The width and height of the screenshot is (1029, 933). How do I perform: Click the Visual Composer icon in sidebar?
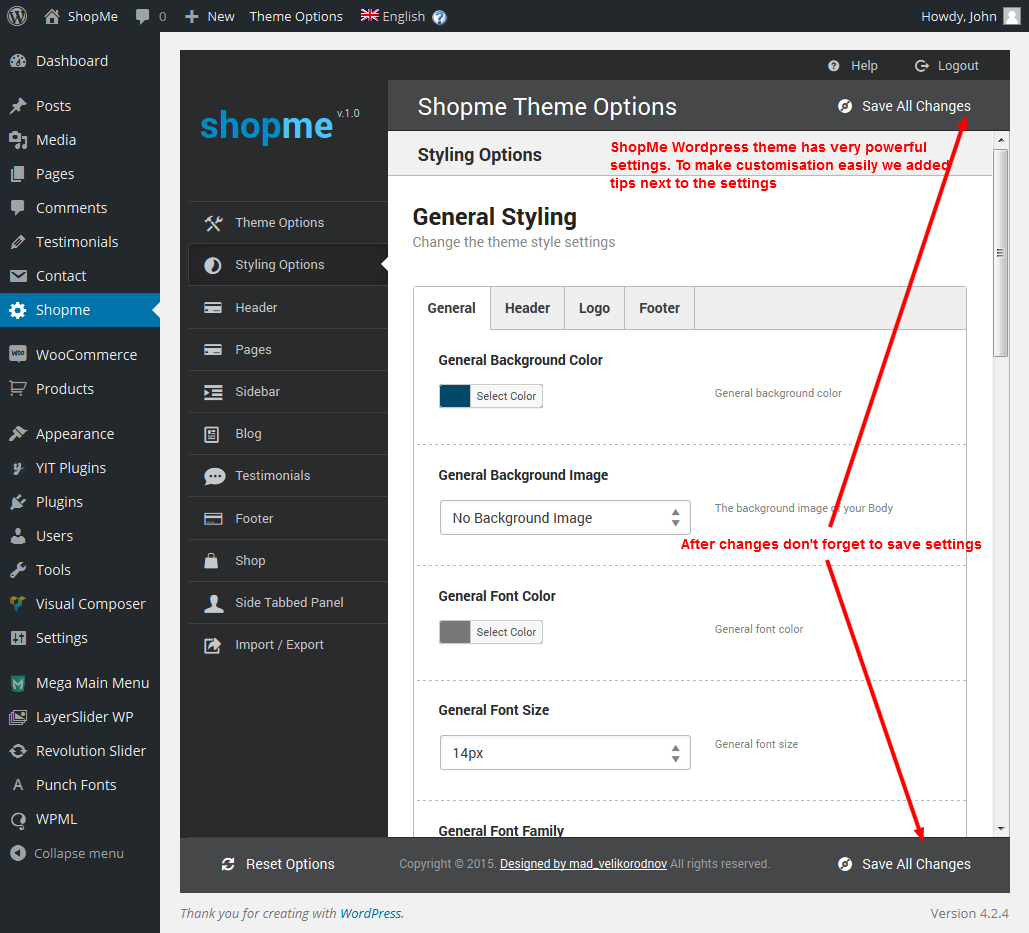point(18,604)
